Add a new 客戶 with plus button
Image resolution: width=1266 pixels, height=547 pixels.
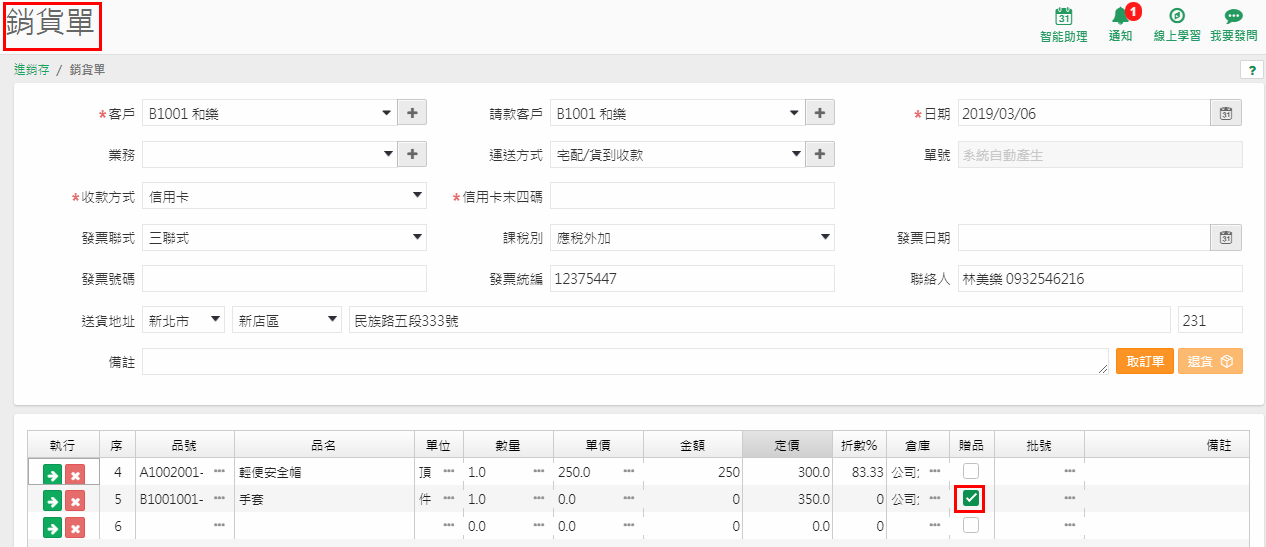pos(412,113)
